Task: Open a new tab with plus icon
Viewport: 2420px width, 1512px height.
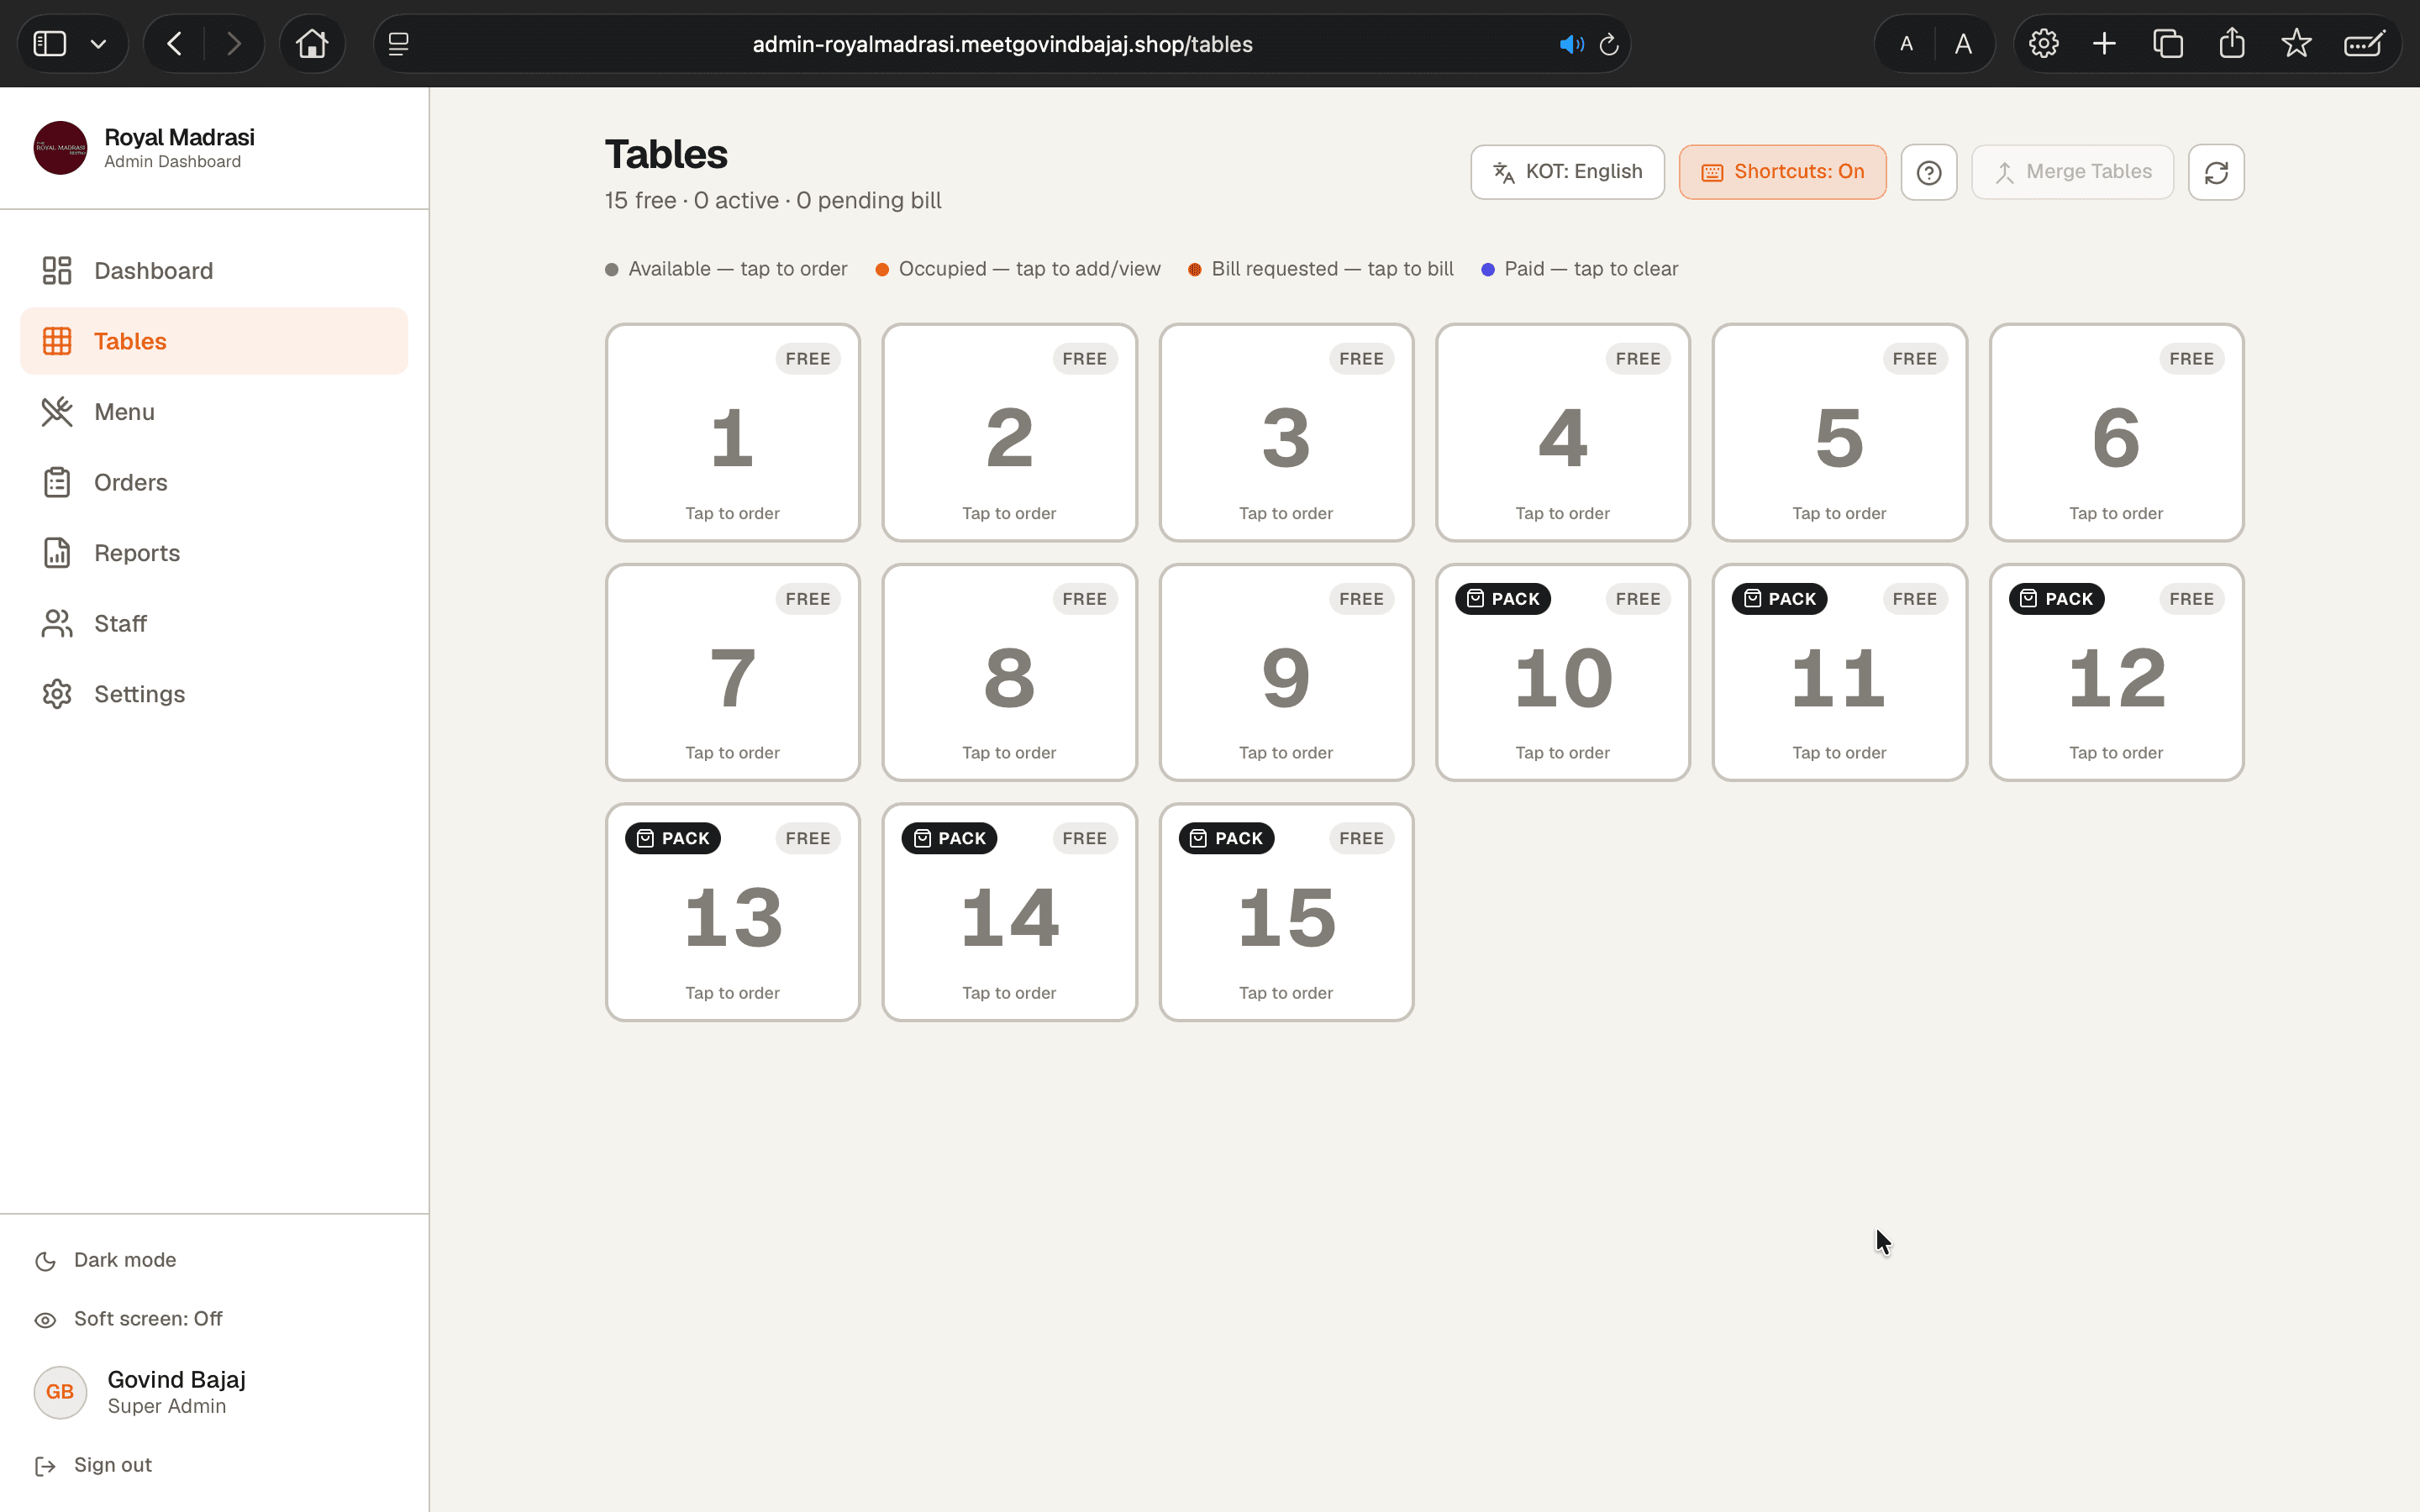Action: pos(2104,44)
